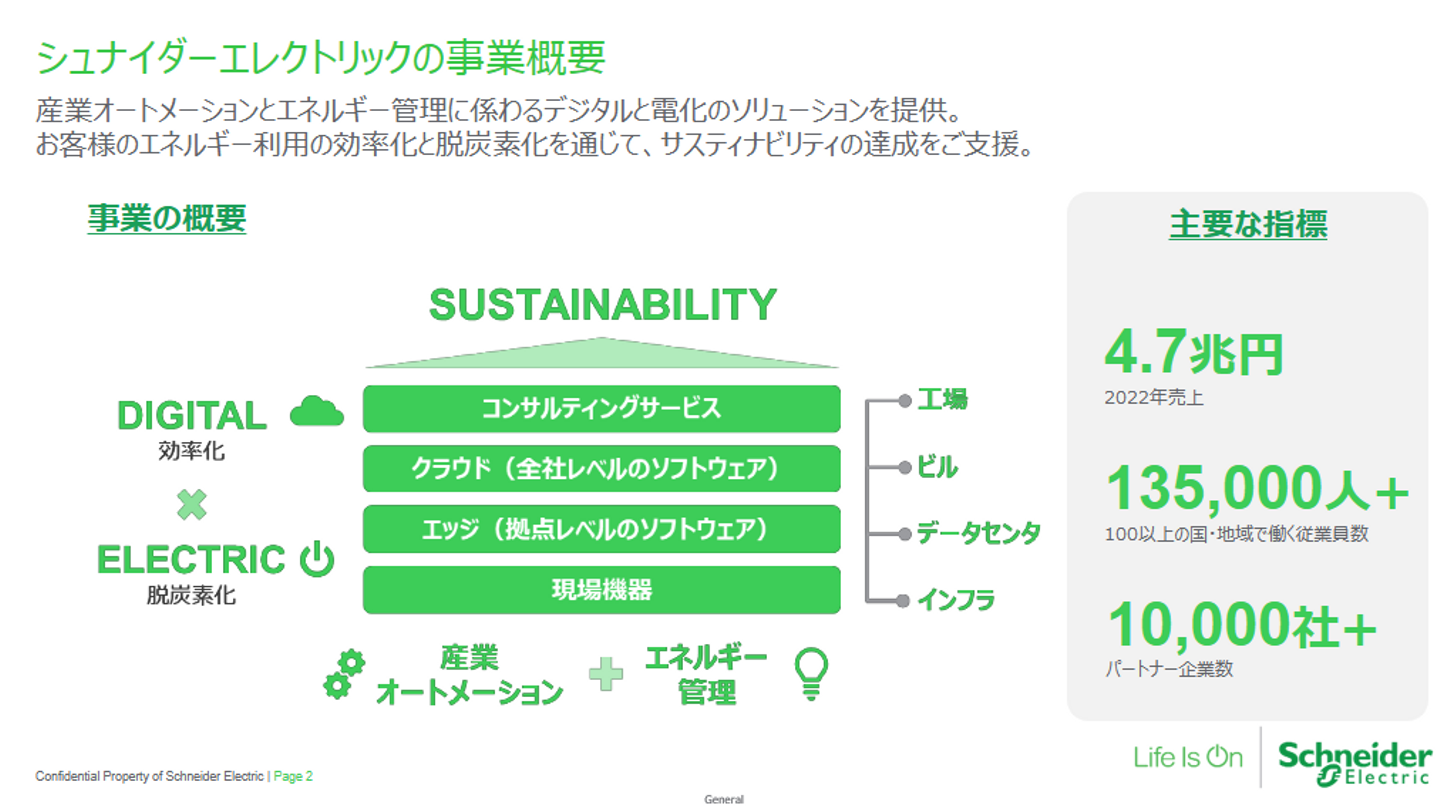Click the power icon beside ELECTRIC

(317, 559)
